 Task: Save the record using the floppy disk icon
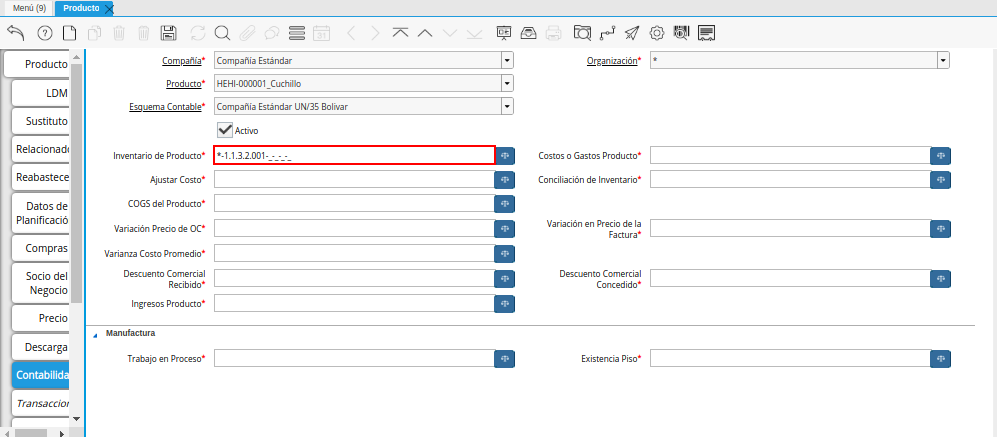click(169, 33)
